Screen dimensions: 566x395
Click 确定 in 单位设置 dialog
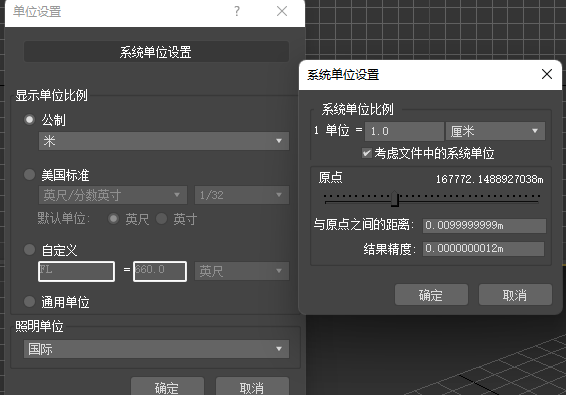tap(167, 386)
